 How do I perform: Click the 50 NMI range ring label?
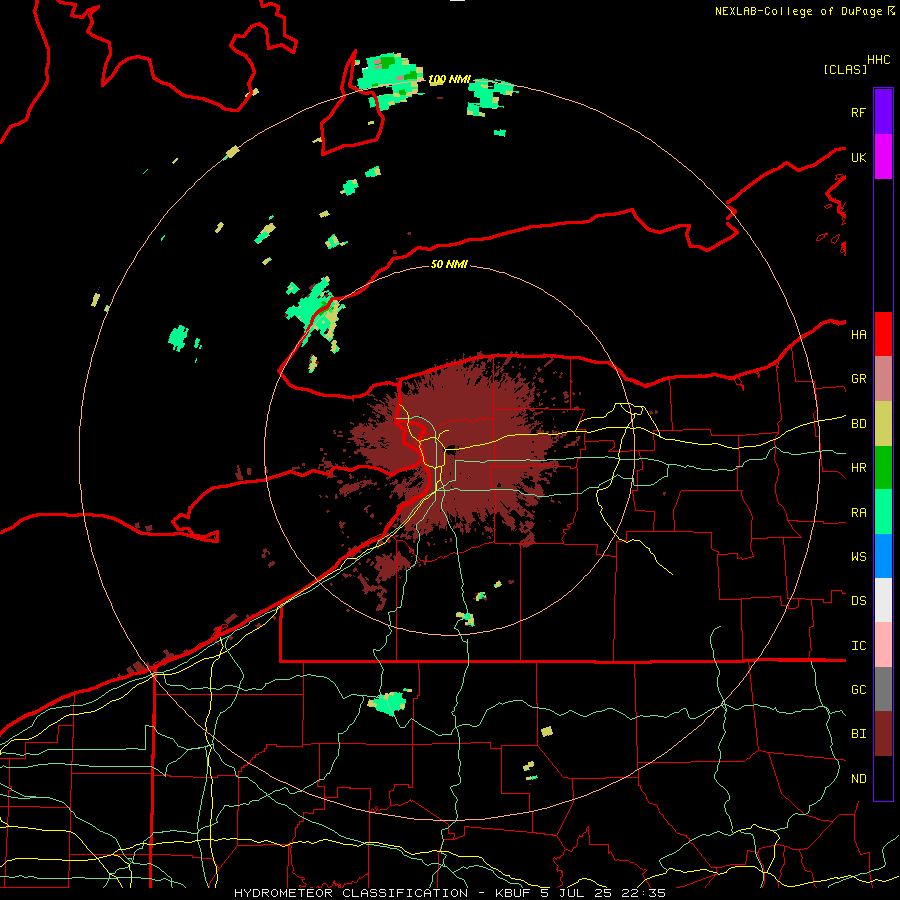[449, 264]
